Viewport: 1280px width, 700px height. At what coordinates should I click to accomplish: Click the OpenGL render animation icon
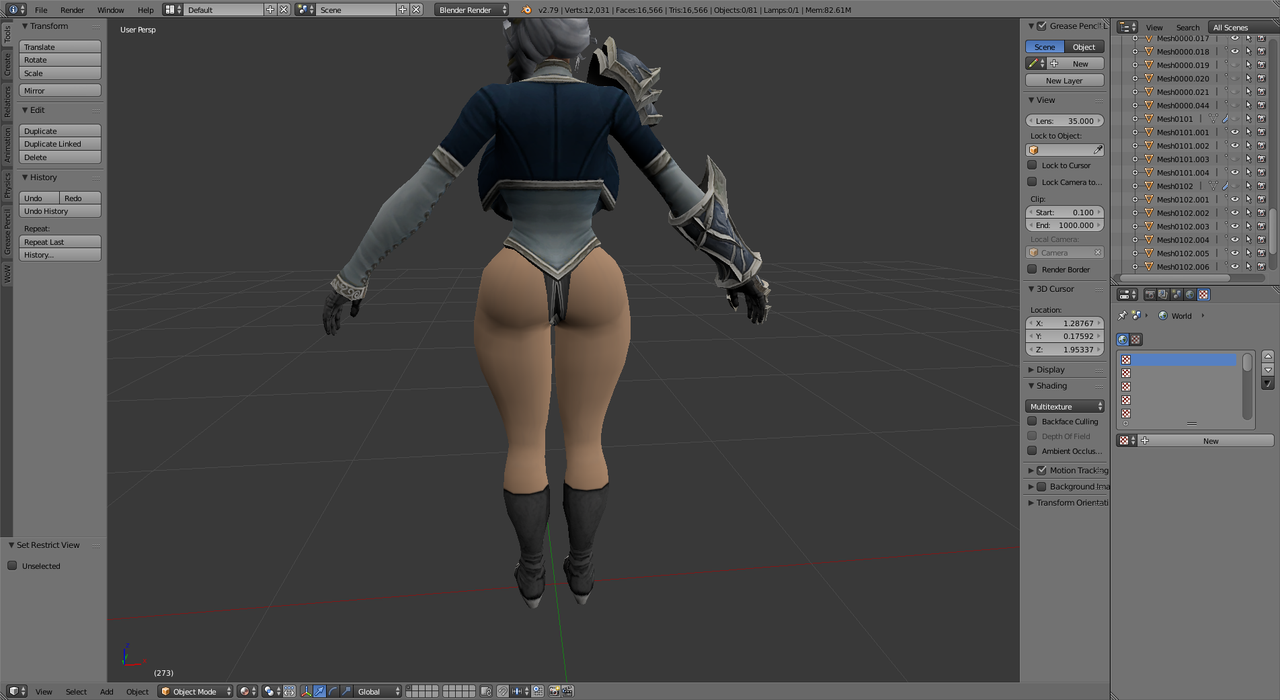pyautogui.click(x=567, y=691)
